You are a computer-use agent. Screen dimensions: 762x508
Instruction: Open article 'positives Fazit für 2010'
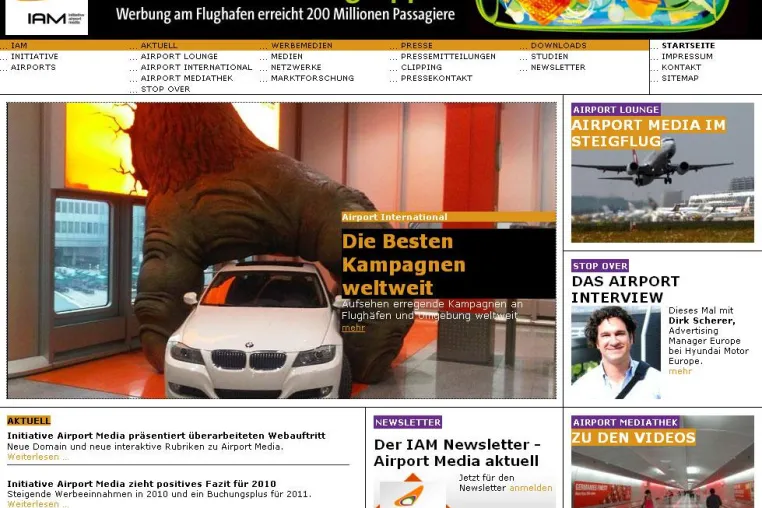141,484
